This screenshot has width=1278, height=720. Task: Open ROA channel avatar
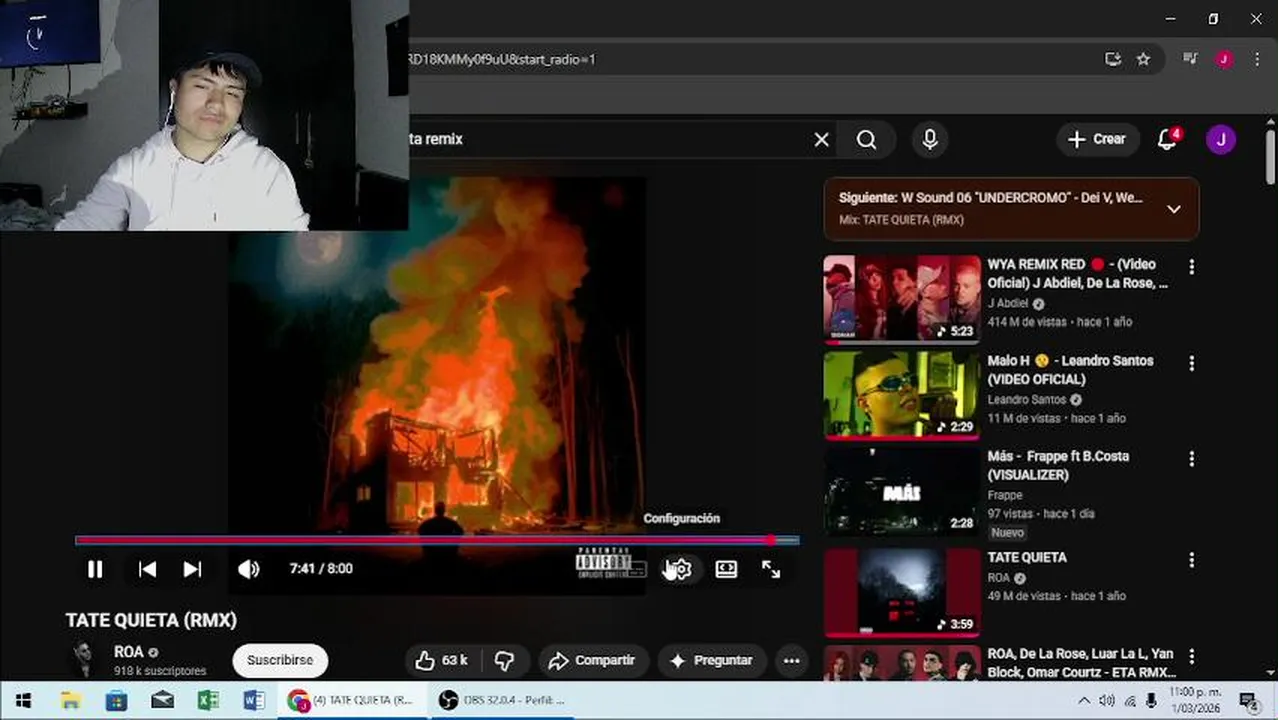[84, 659]
